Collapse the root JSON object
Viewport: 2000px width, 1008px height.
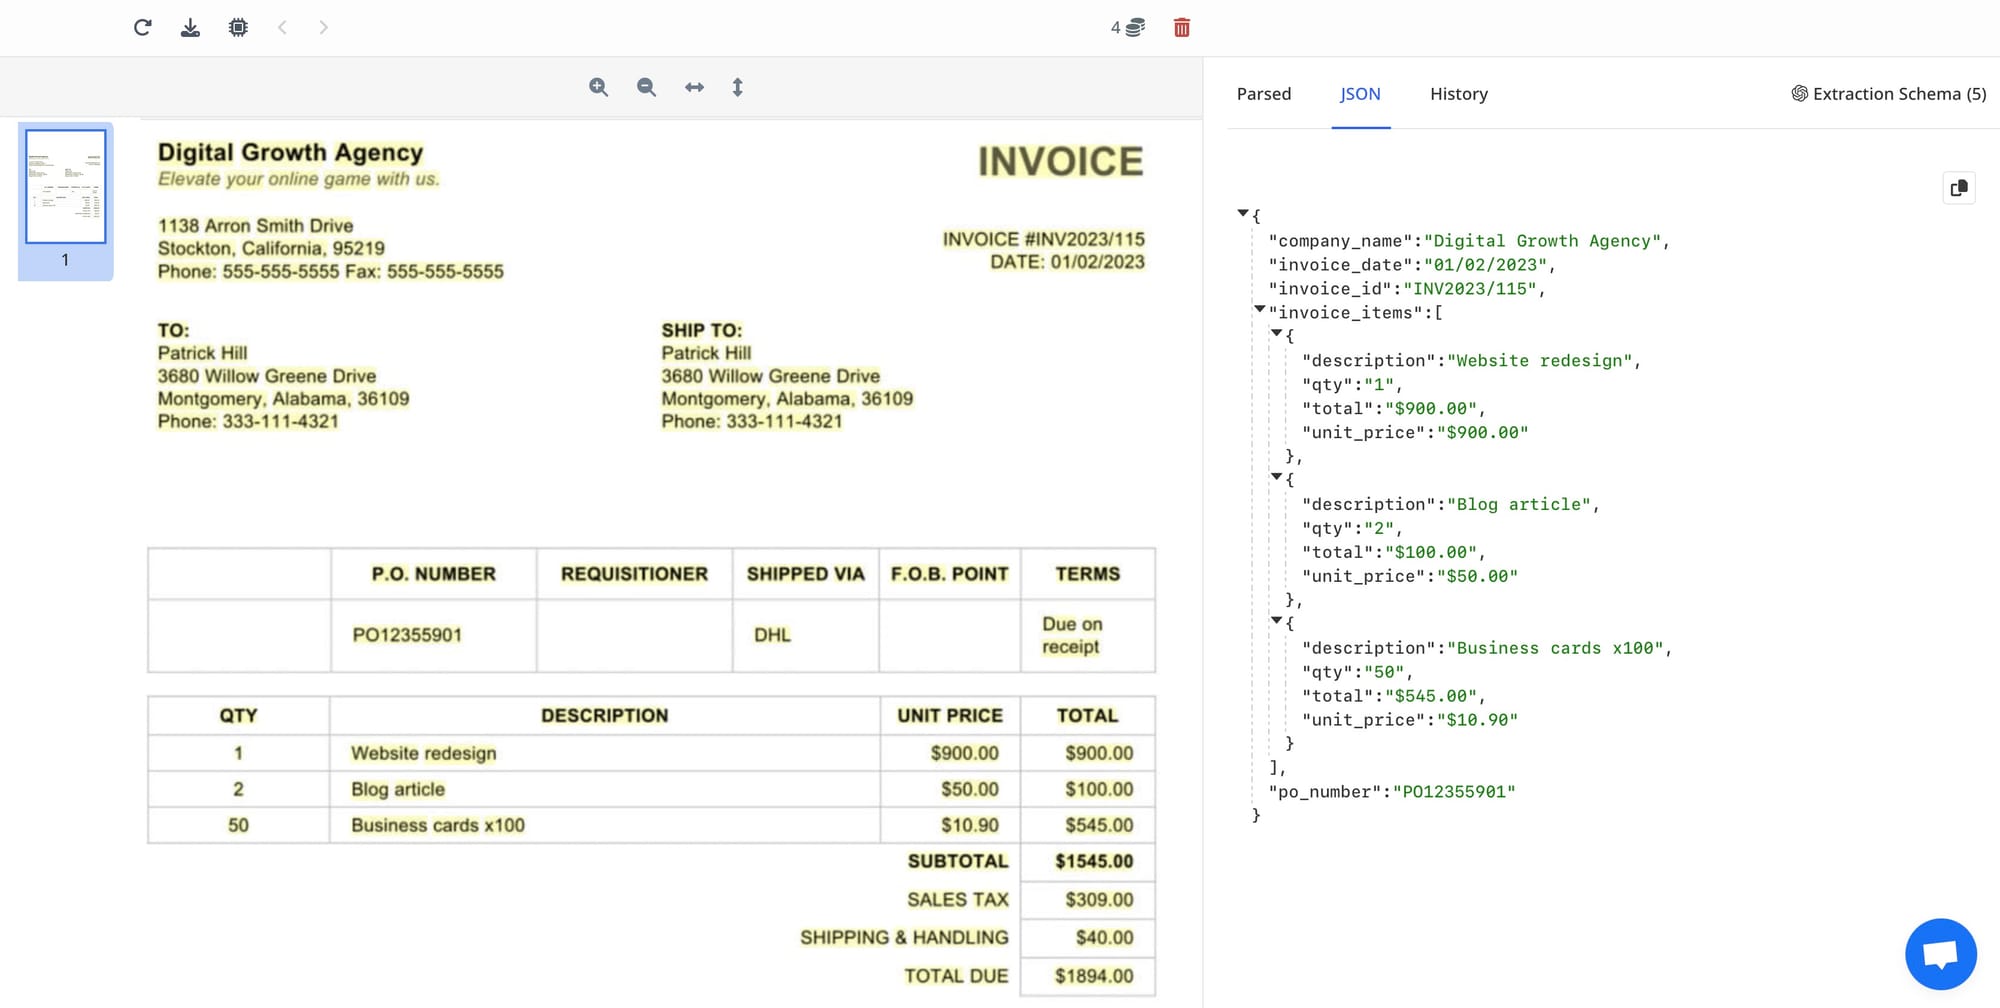1243,213
